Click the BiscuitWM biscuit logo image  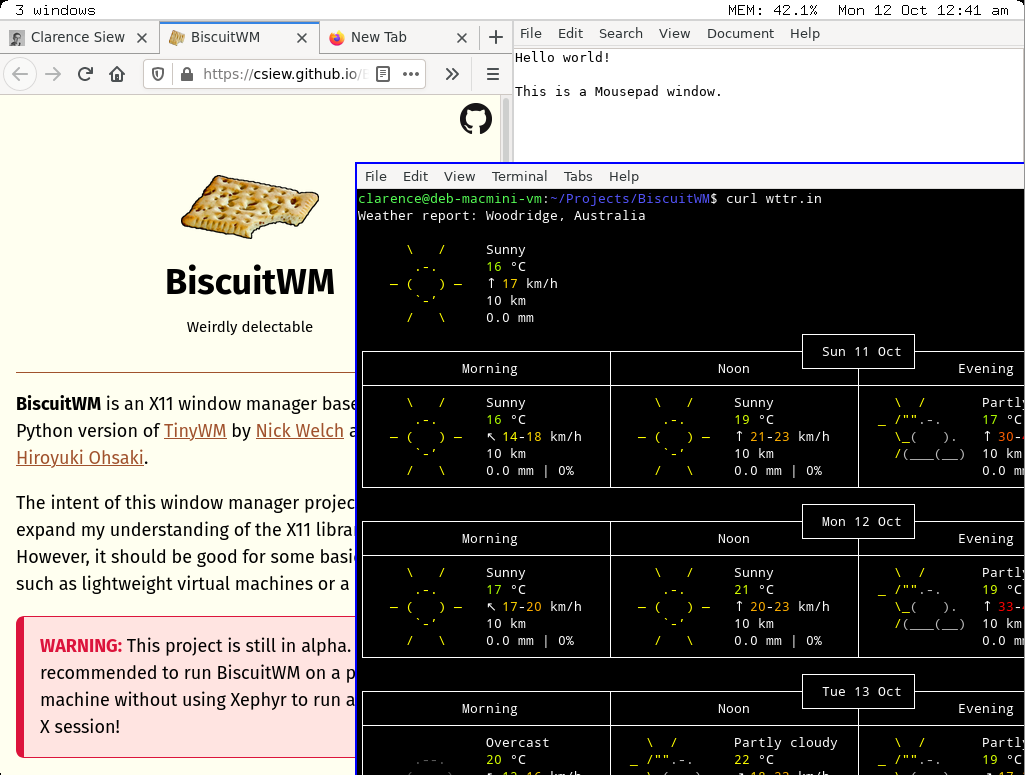click(250, 206)
